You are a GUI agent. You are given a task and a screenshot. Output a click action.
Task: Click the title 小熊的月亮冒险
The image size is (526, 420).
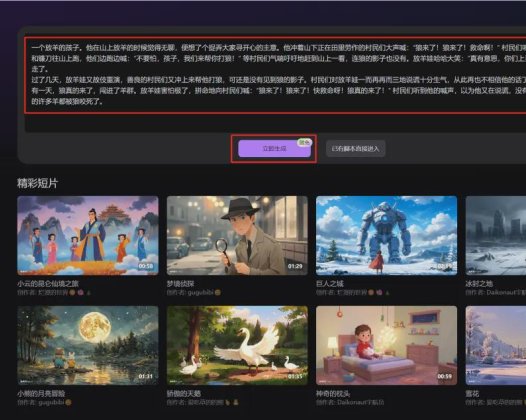click(x=41, y=393)
